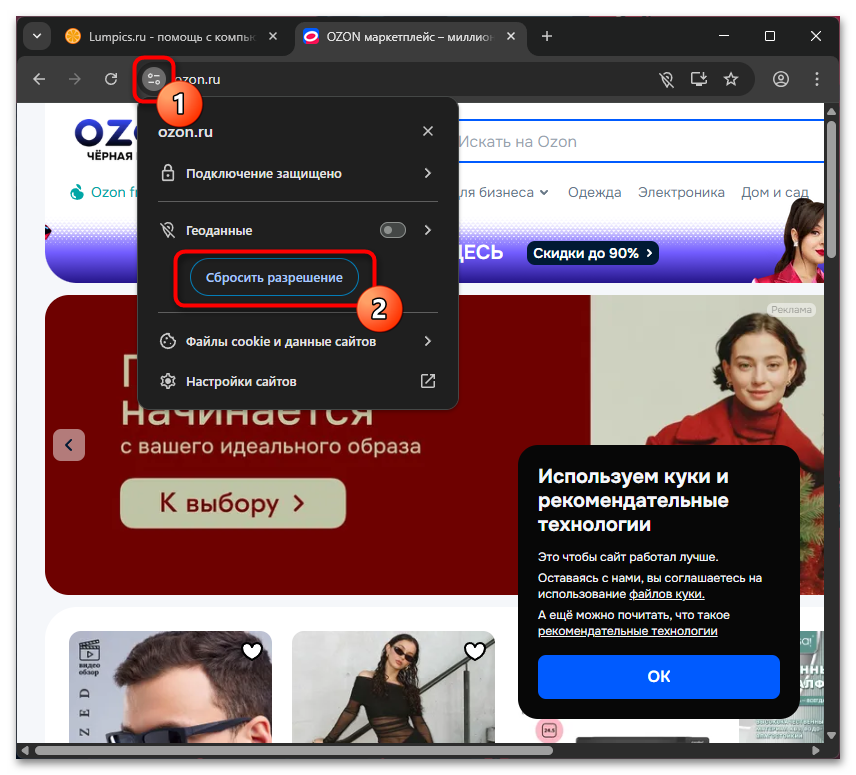Open the tab search dropdown arrow
Image resolution: width=856 pixels, height=775 pixels.
[37, 36]
